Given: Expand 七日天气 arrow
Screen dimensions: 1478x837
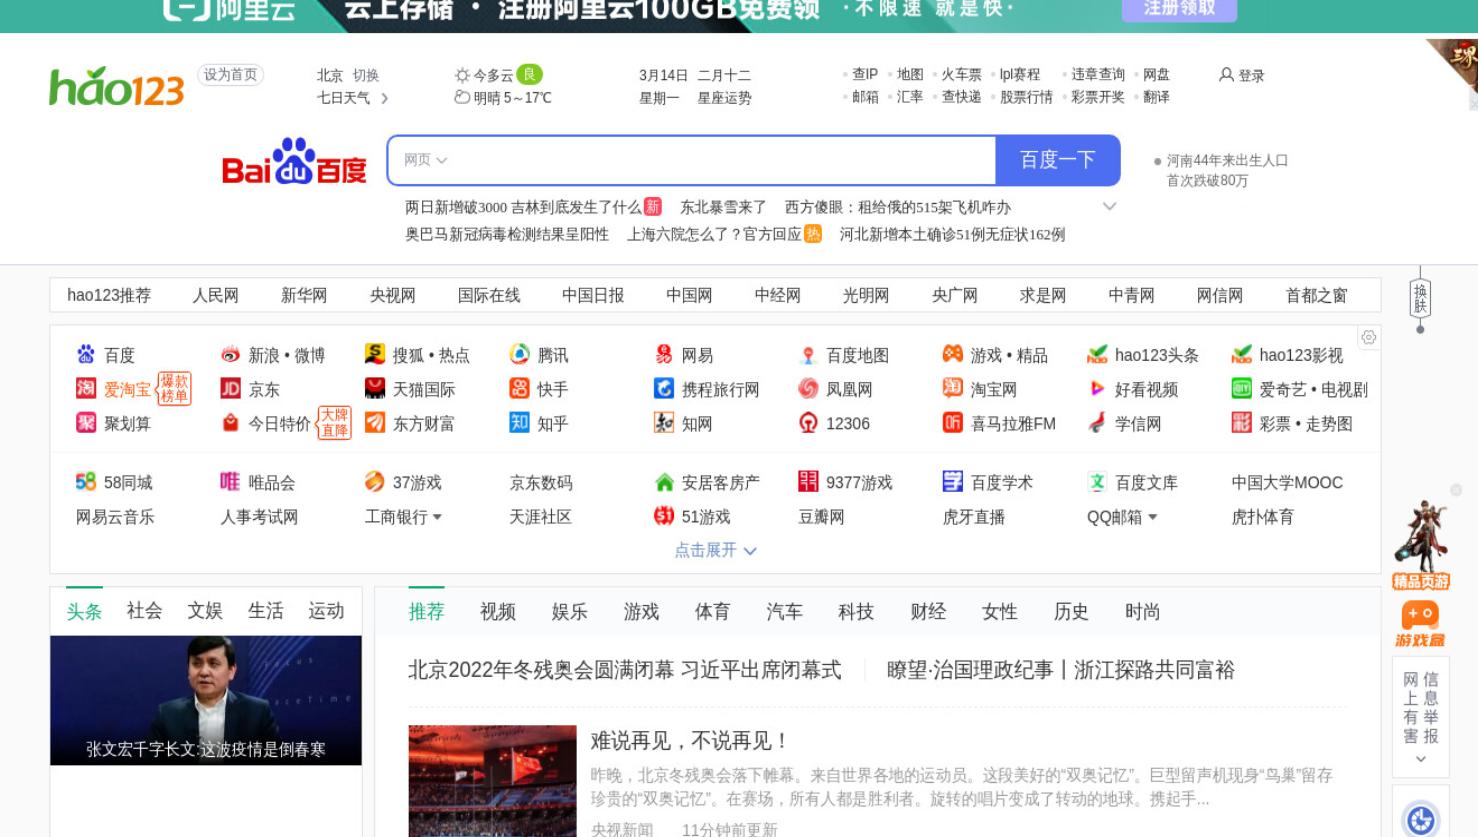Looking at the screenshot, I should coord(385,98).
